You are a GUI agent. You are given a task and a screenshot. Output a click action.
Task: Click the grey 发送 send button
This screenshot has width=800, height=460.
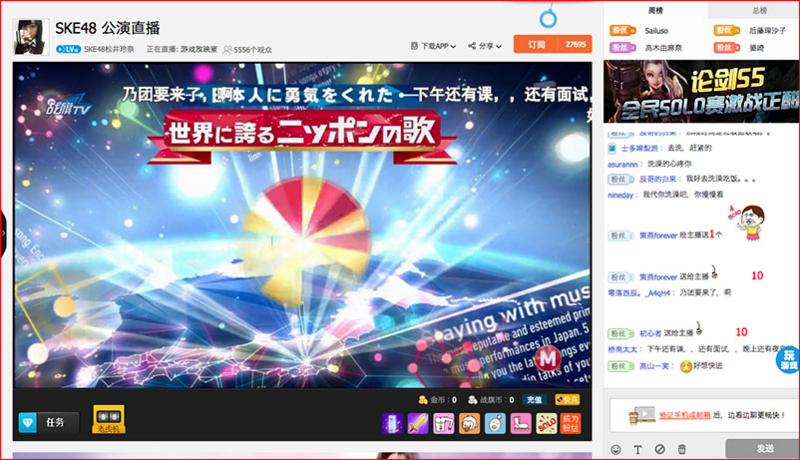[763, 449]
